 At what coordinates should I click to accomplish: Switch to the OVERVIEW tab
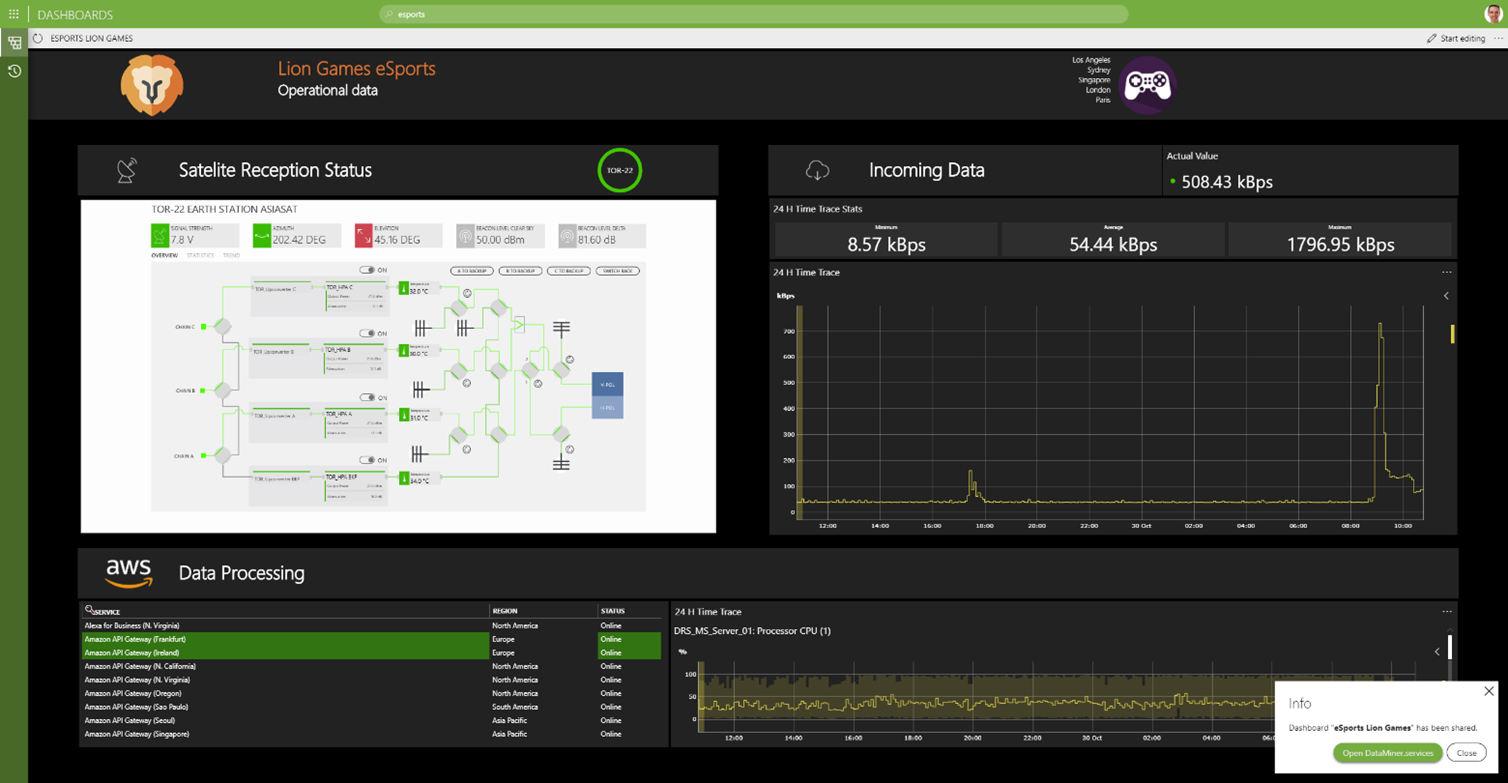point(164,256)
